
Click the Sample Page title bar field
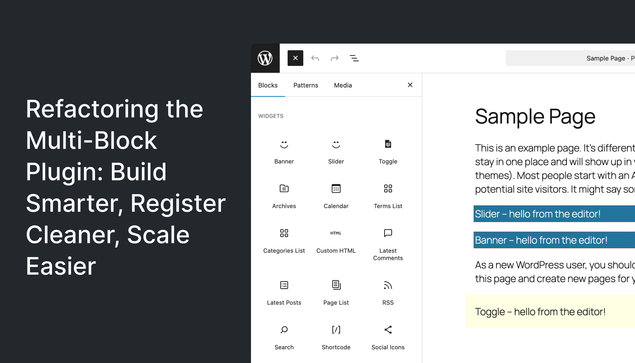click(x=570, y=58)
